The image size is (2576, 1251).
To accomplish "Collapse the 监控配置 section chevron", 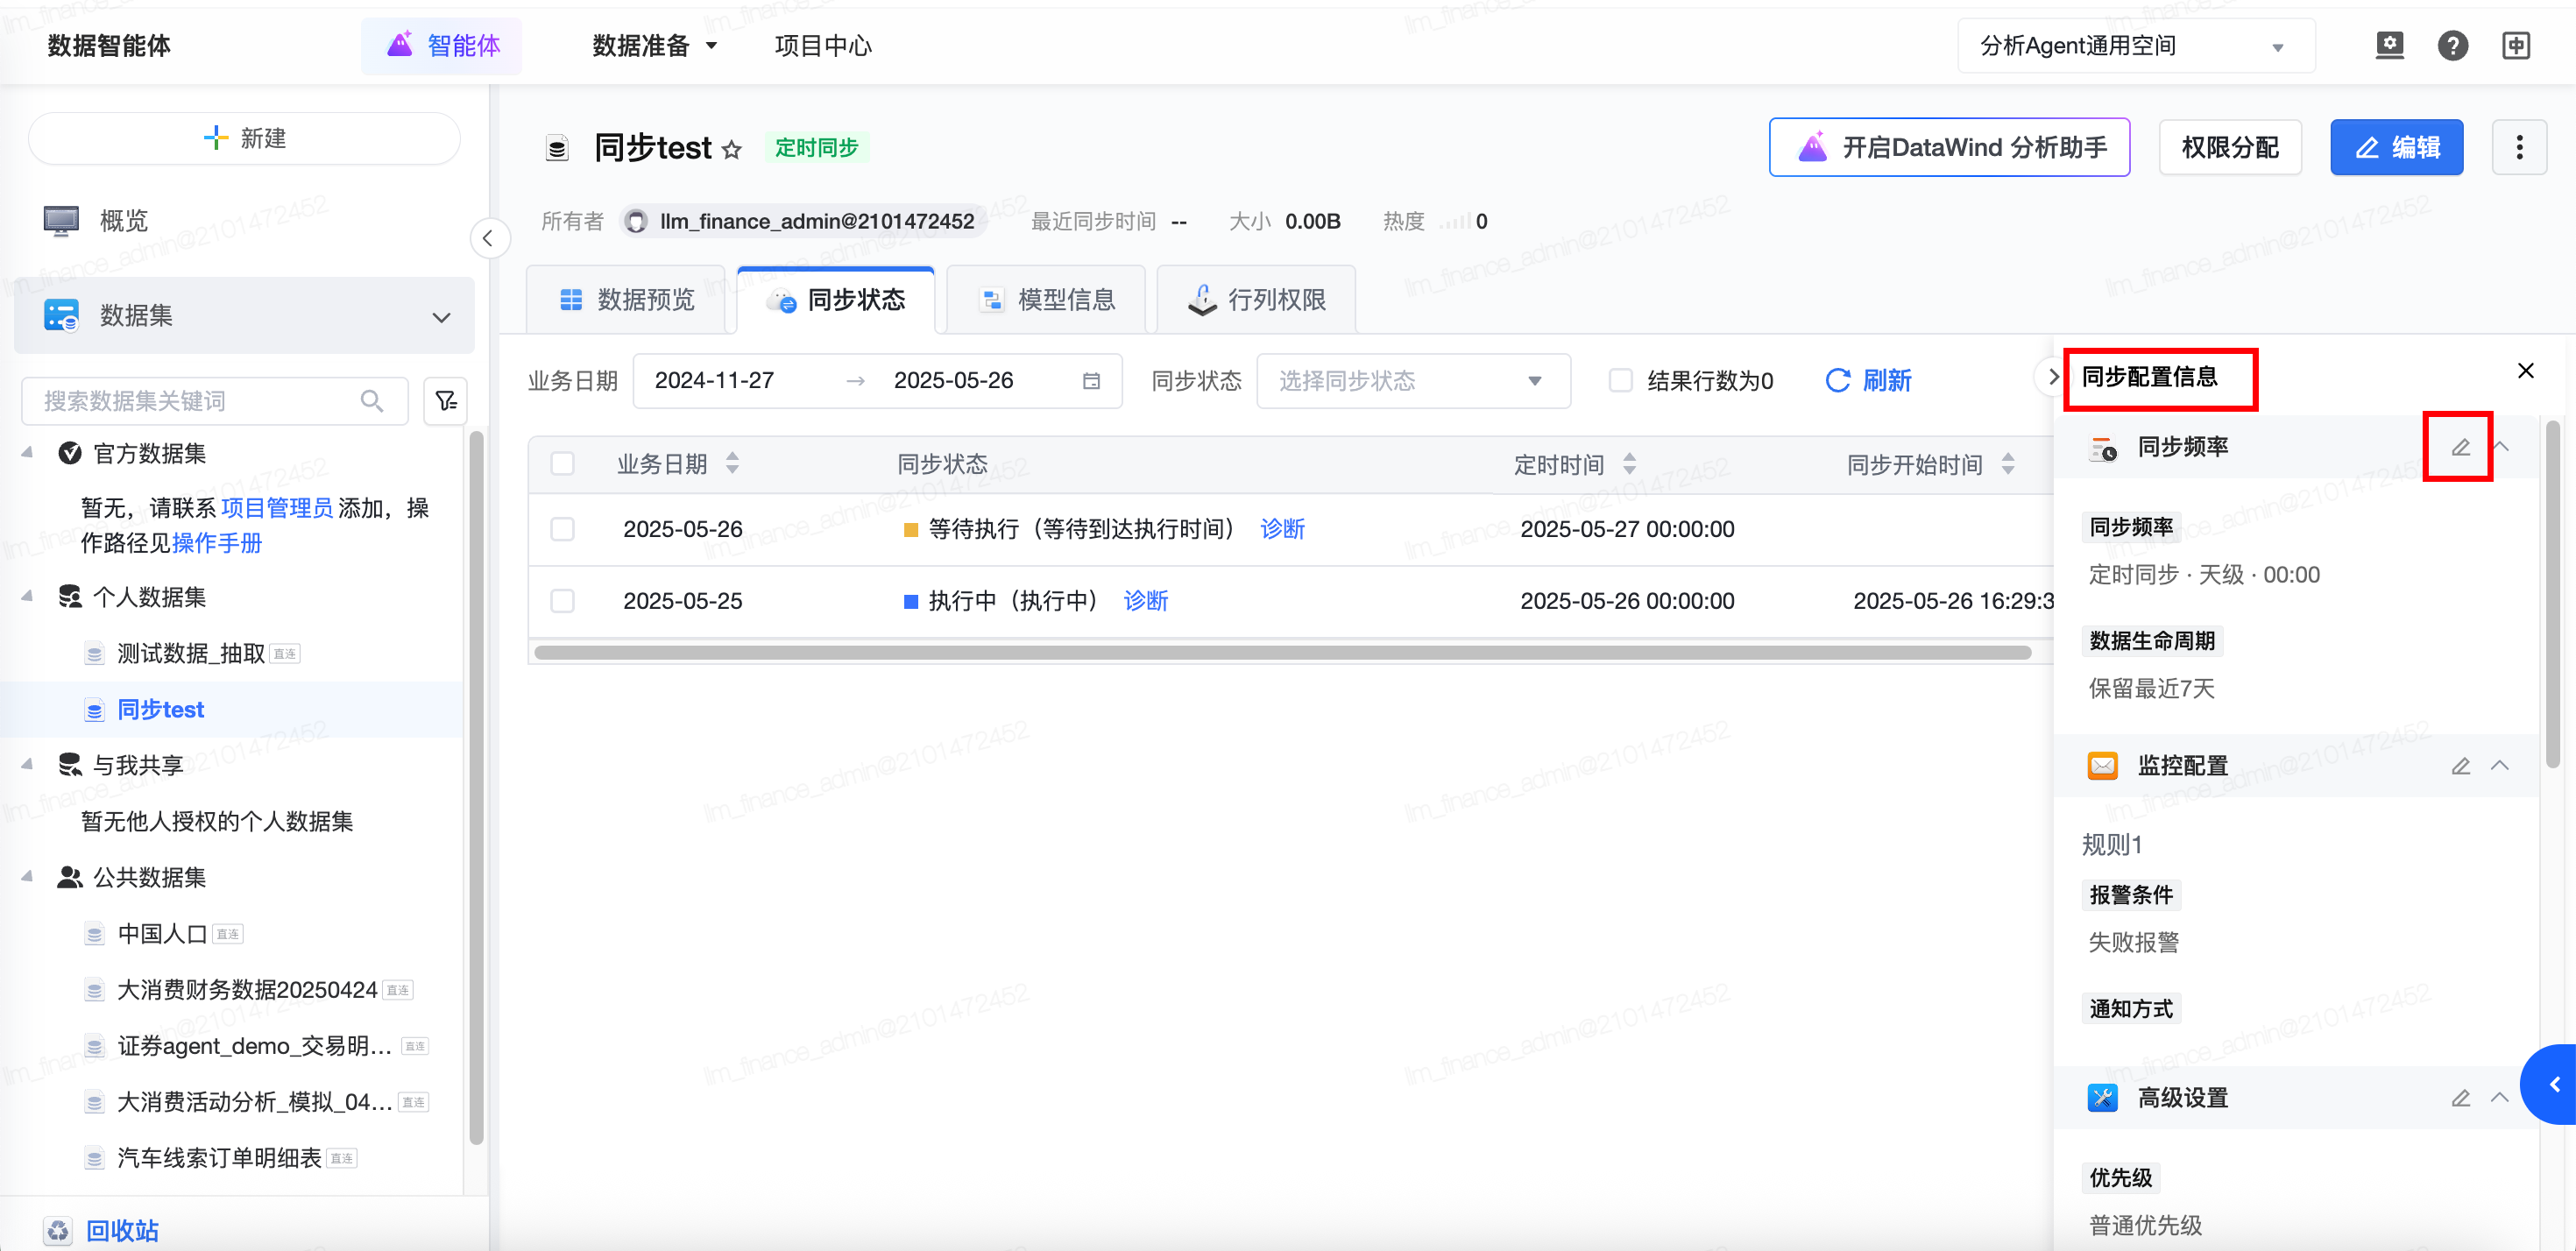I will [x=2499, y=766].
